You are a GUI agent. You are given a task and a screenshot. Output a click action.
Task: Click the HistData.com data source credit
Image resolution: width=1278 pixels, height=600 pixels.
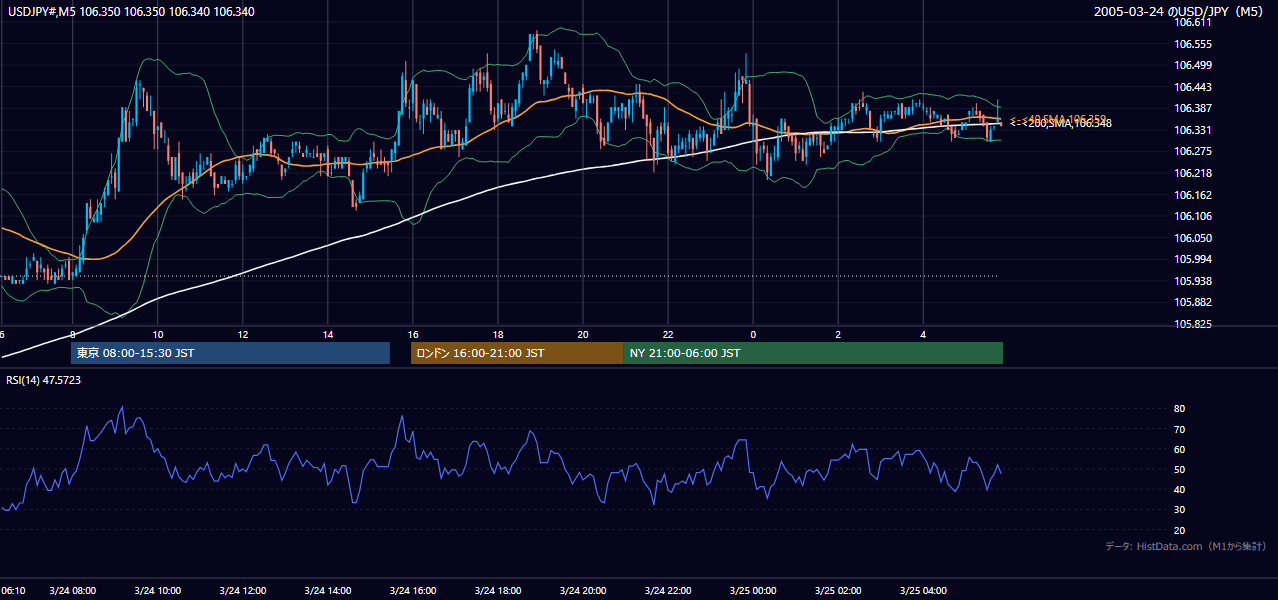pyautogui.click(x=1186, y=546)
